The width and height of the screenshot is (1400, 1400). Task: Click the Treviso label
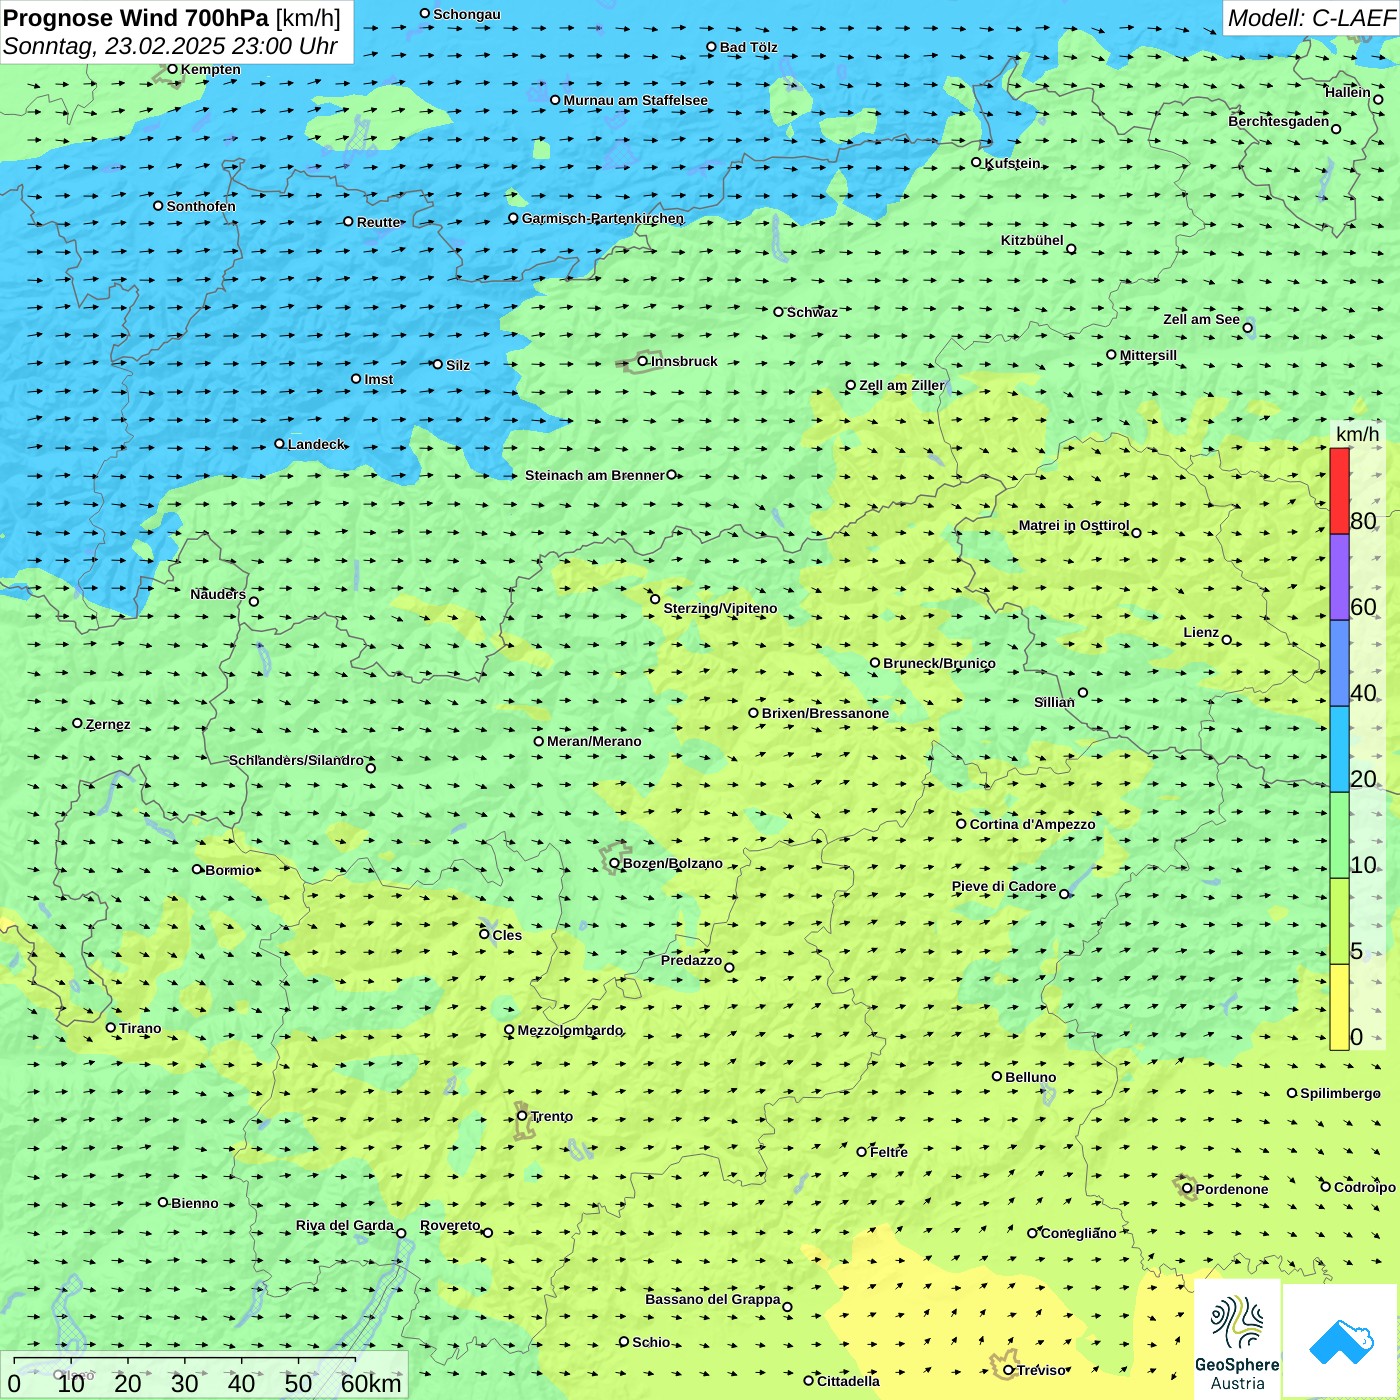coord(1042,1370)
